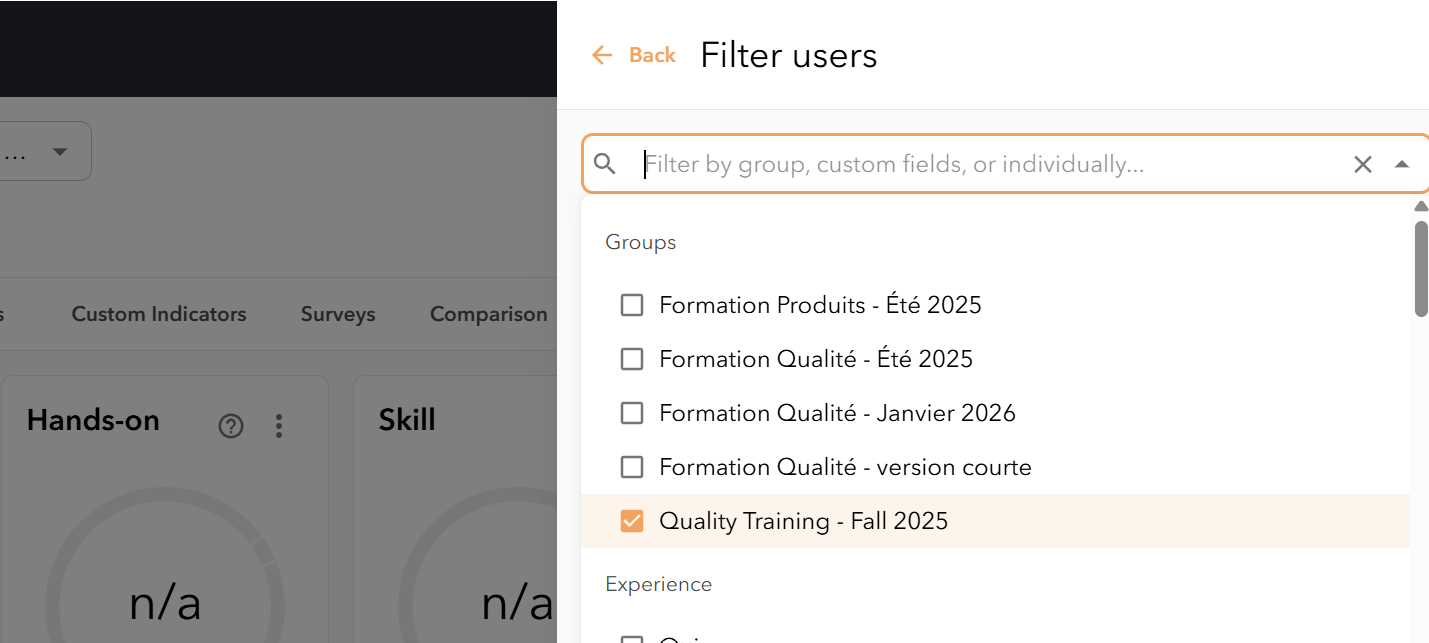Click the Filter users panel title
The width and height of the screenshot is (1429, 643).
[789, 55]
